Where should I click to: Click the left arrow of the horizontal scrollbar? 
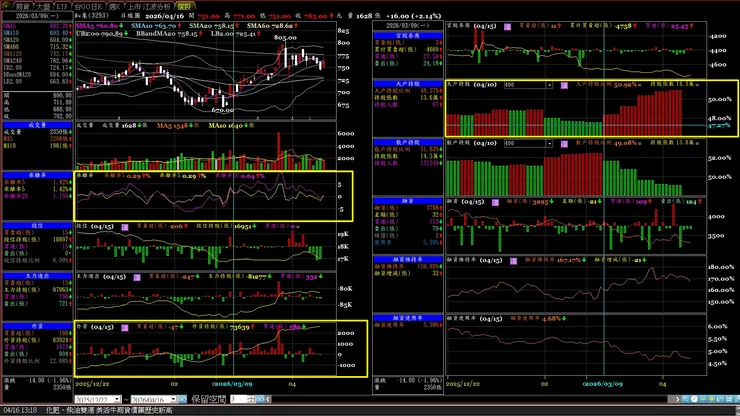268,399
